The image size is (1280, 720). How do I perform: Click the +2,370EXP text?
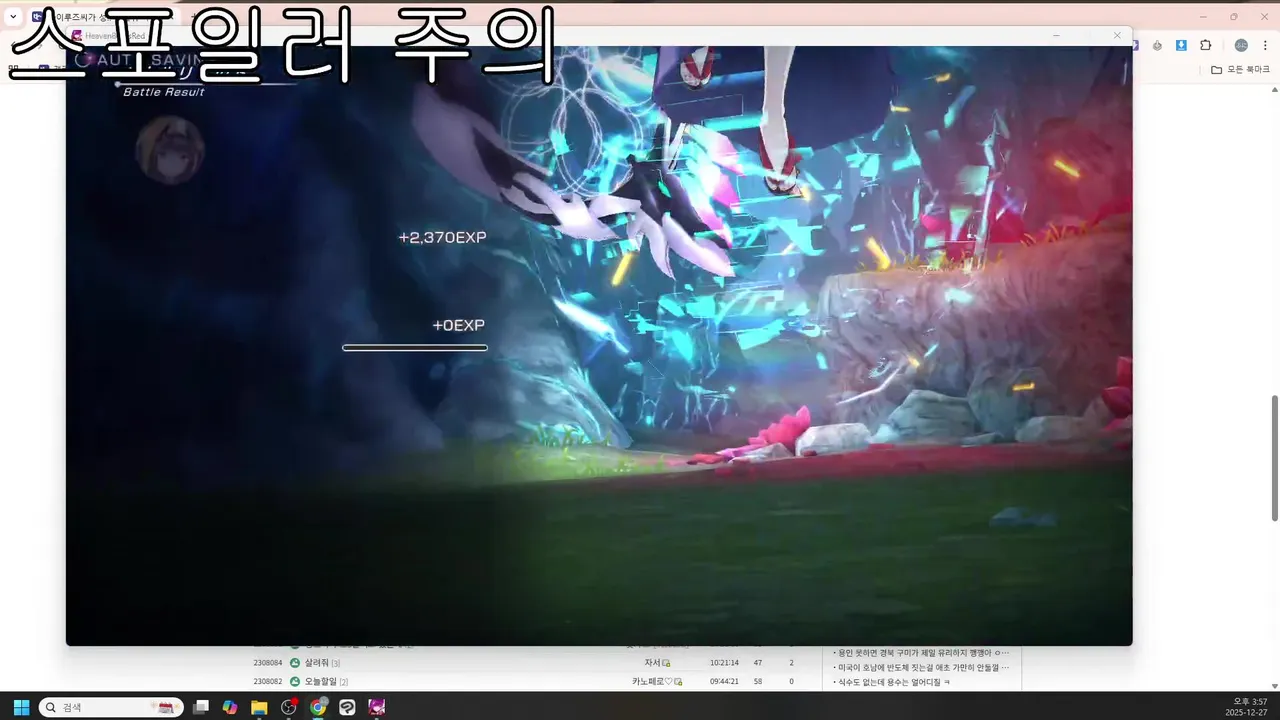click(x=442, y=237)
